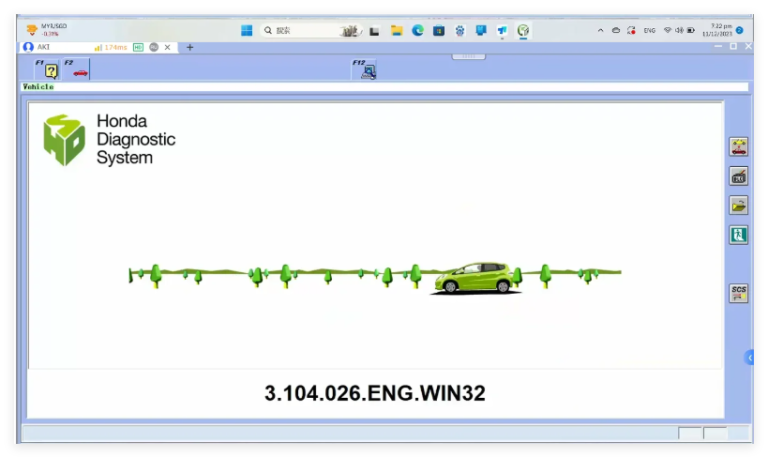Click the green exit door icon

tap(739, 235)
